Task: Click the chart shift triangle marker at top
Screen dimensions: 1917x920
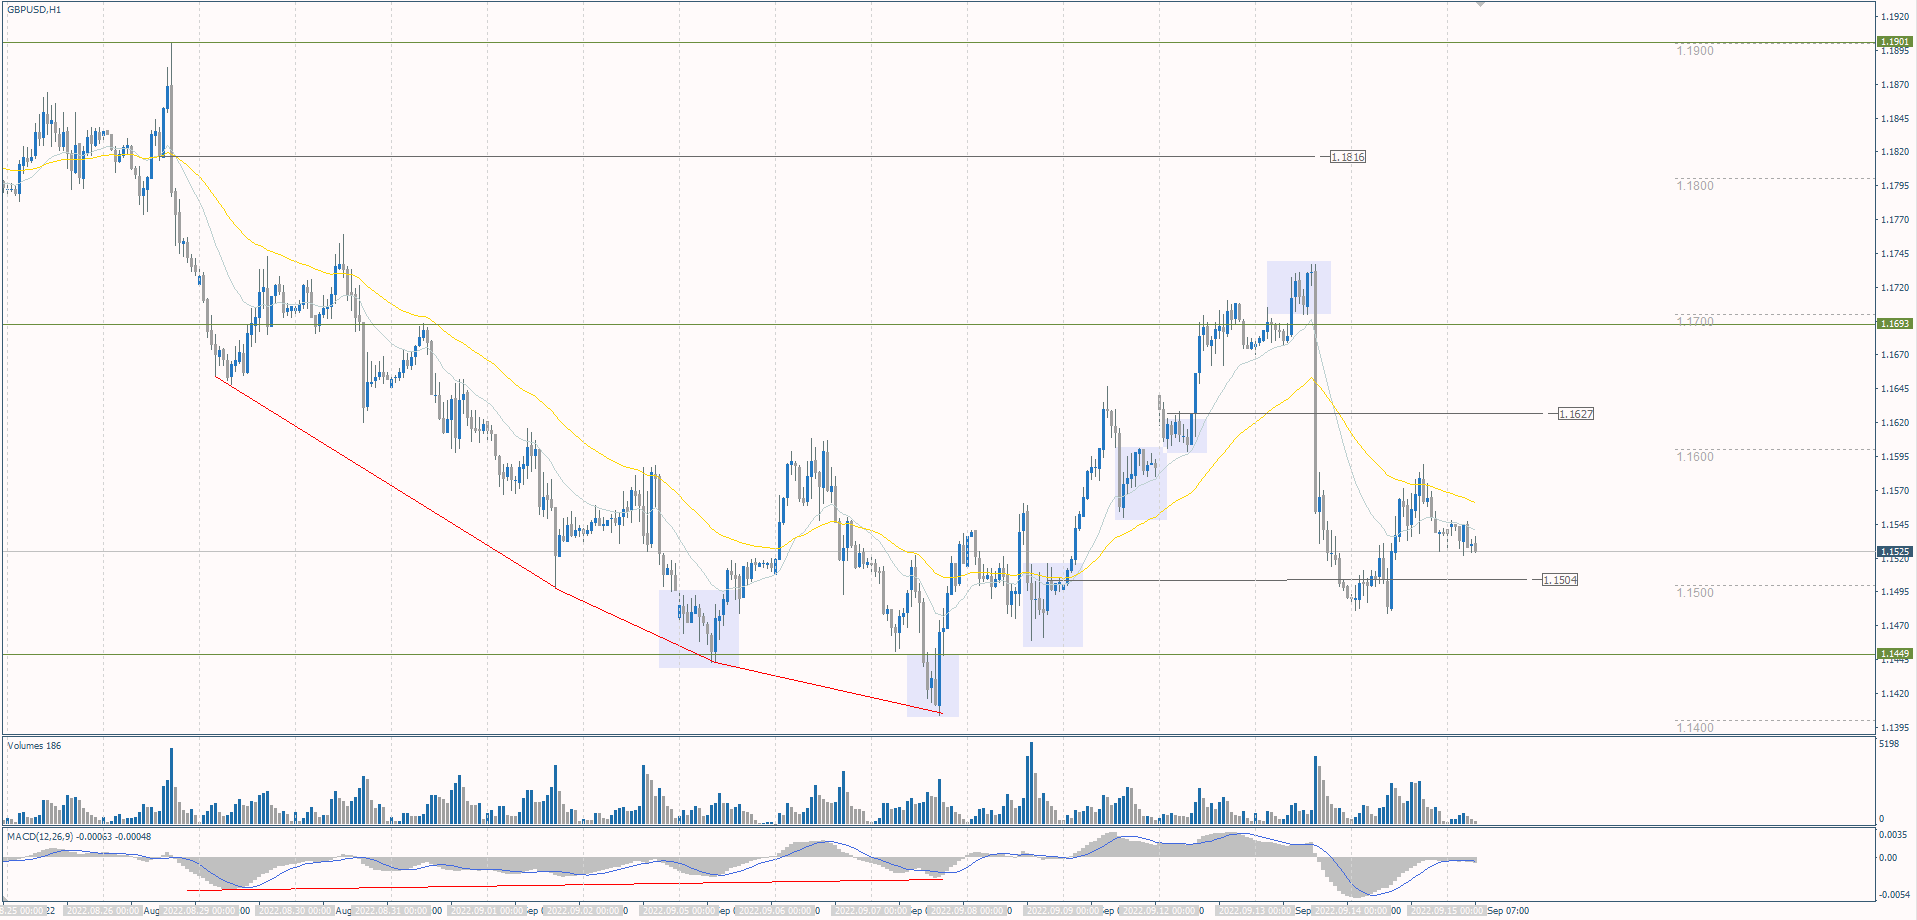Action: pos(1481,5)
